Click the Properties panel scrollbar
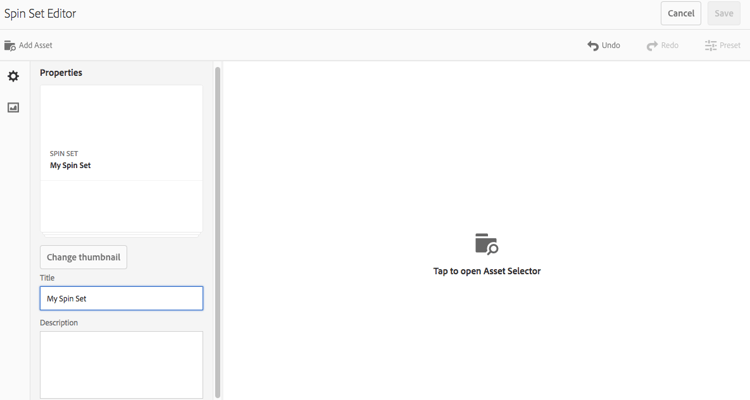750x400 pixels. click(218, 232)
